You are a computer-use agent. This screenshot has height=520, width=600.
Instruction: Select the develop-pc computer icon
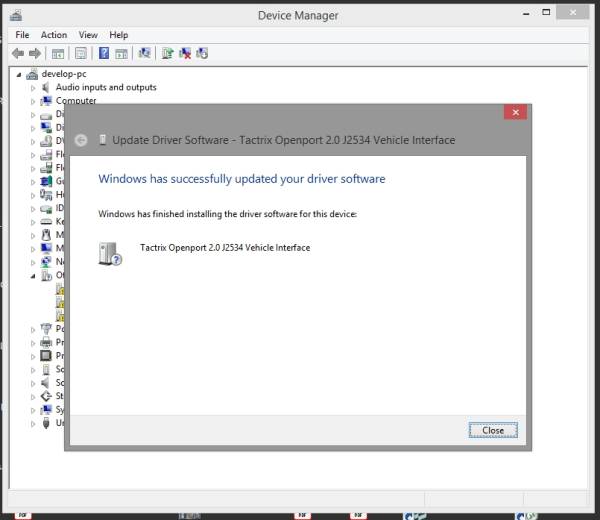point(32,74)
